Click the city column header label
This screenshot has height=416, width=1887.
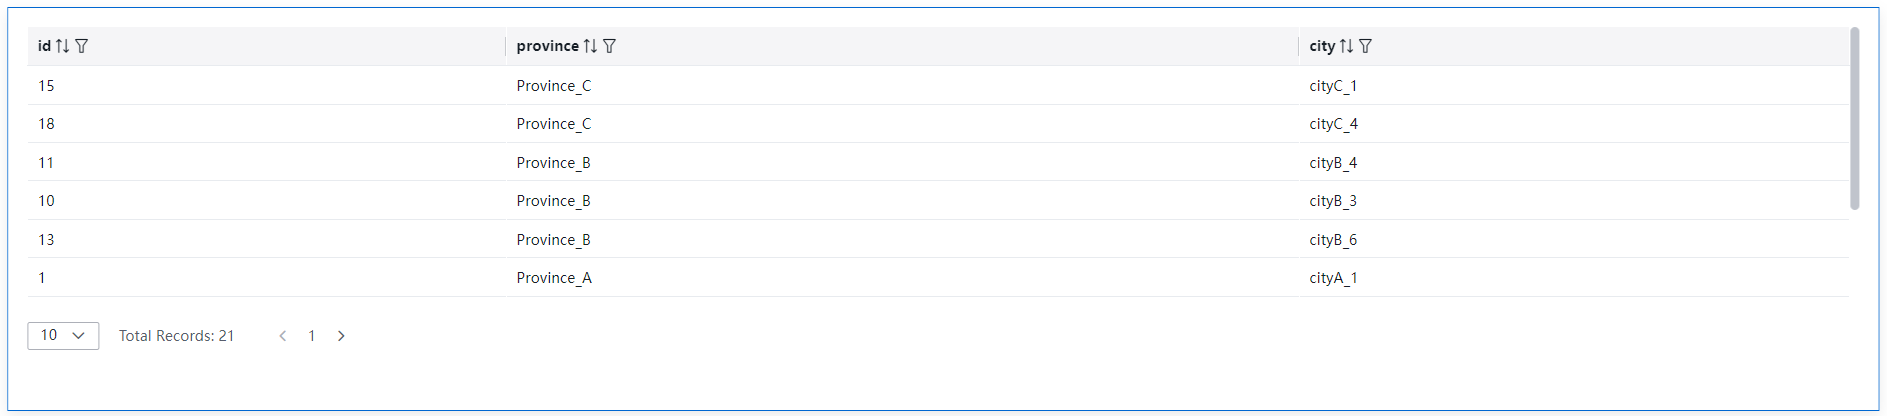[1322, 46]
